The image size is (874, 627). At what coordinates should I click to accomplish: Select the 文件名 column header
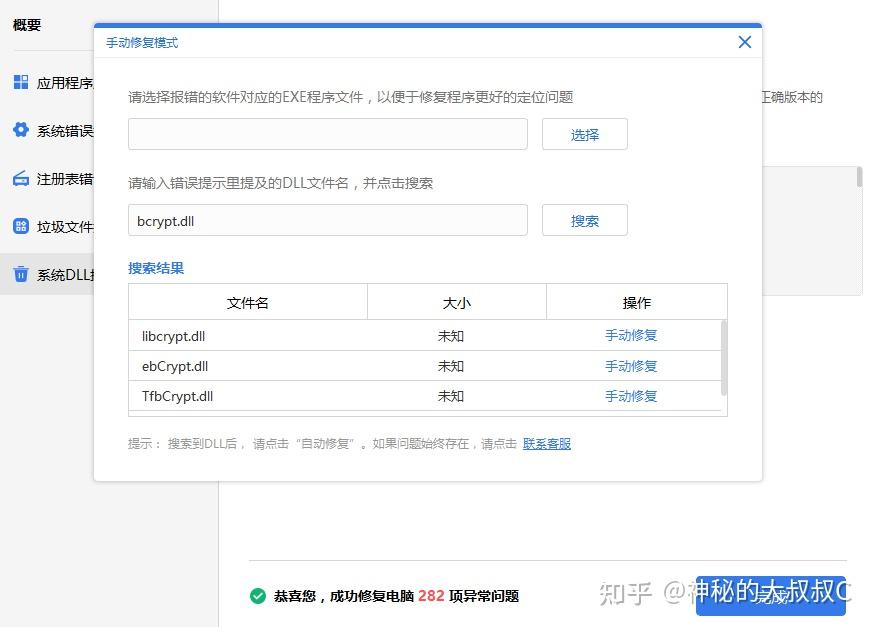pyautogui.click(x=247, y=301)
